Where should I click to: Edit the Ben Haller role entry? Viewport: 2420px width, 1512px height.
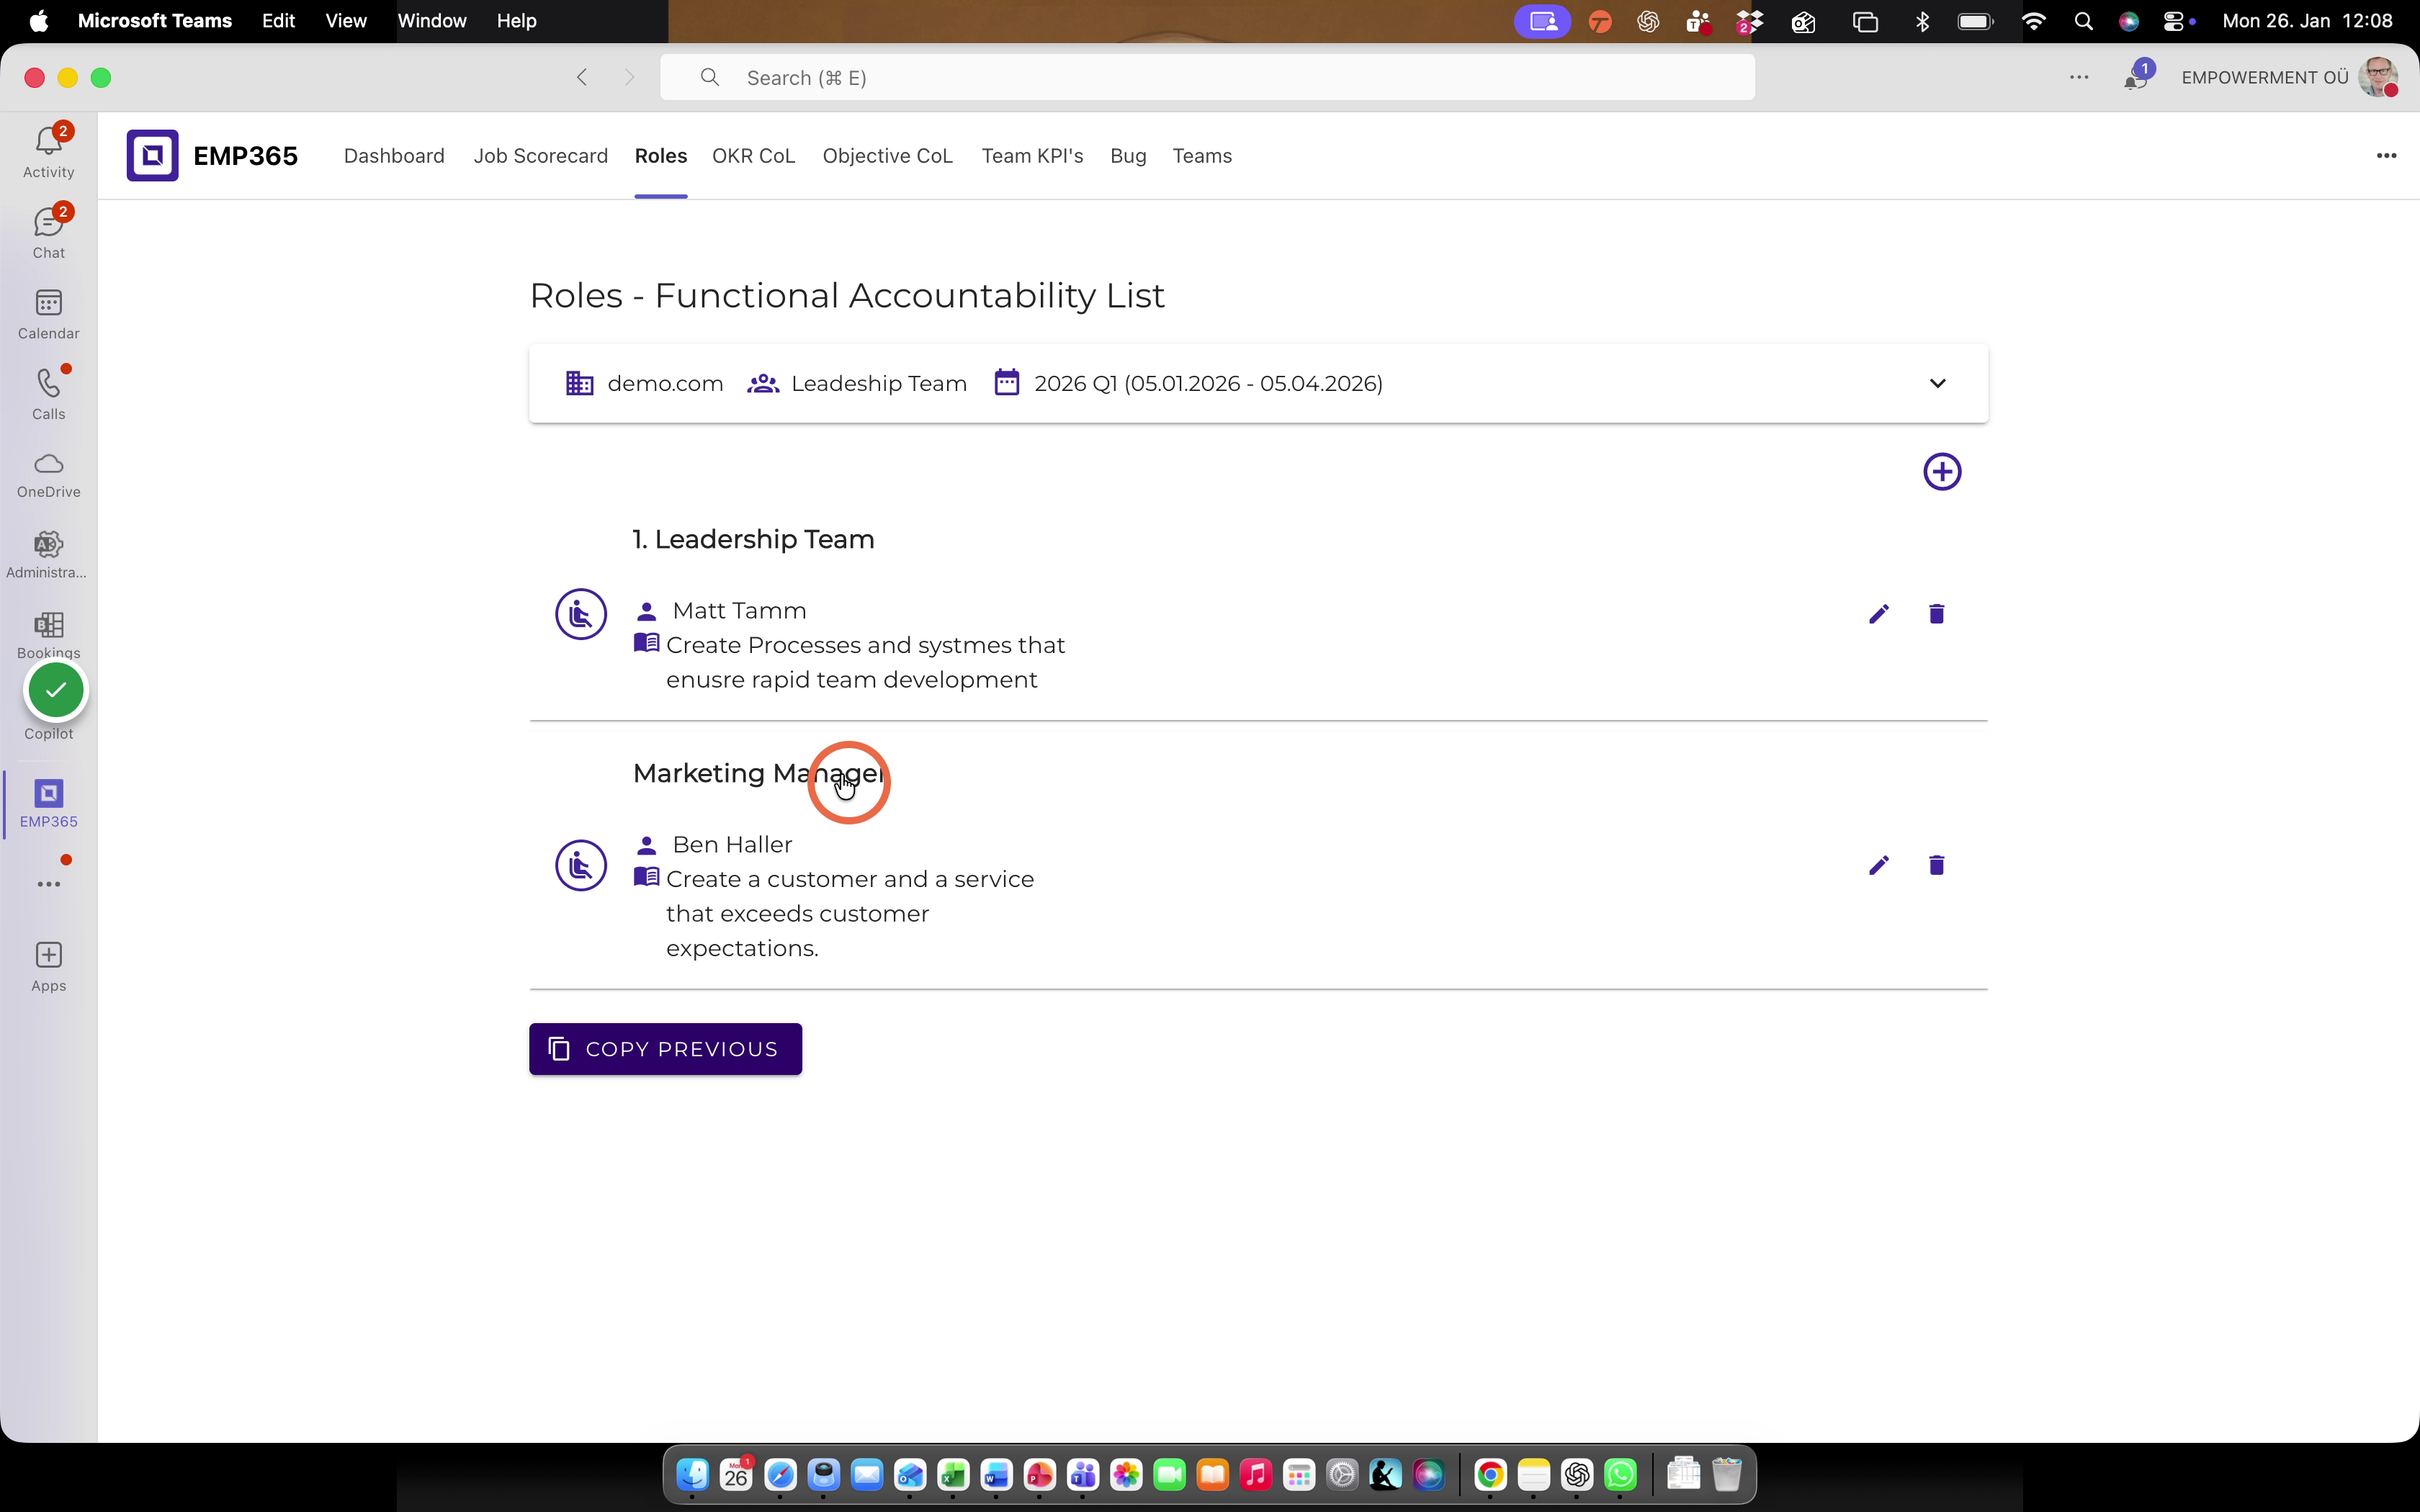pyautogui.click(x=1879, y=865)
